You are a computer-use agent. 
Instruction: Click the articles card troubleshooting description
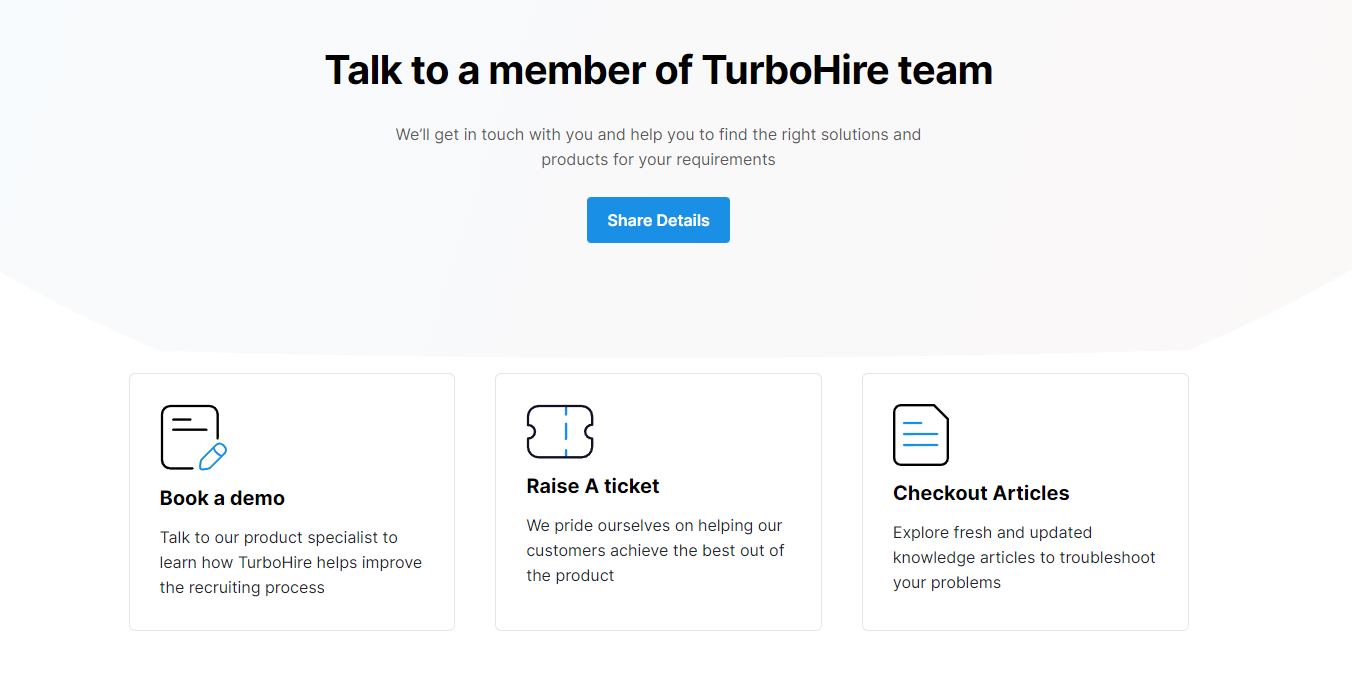(1023, 557)
